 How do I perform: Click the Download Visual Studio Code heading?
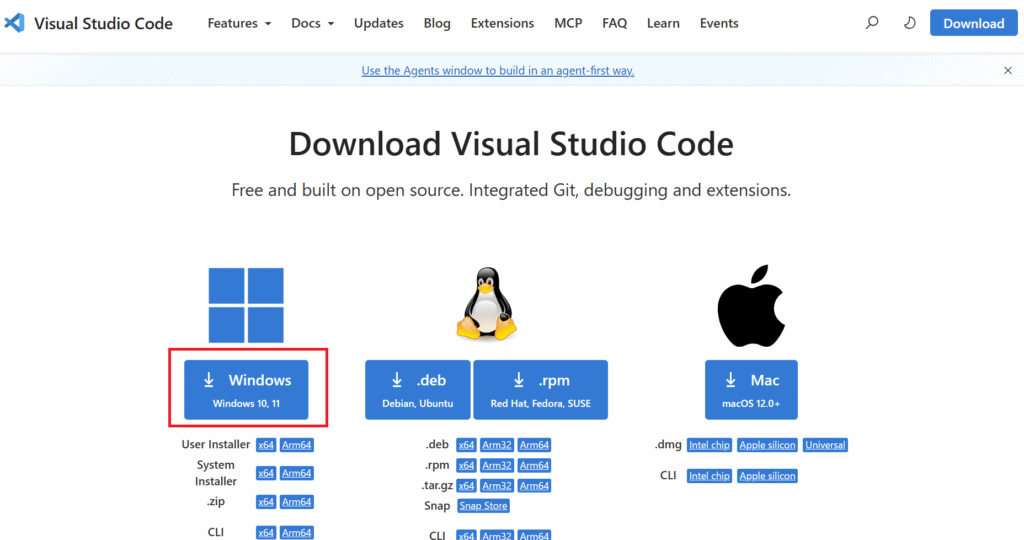(x=511, y=144)
